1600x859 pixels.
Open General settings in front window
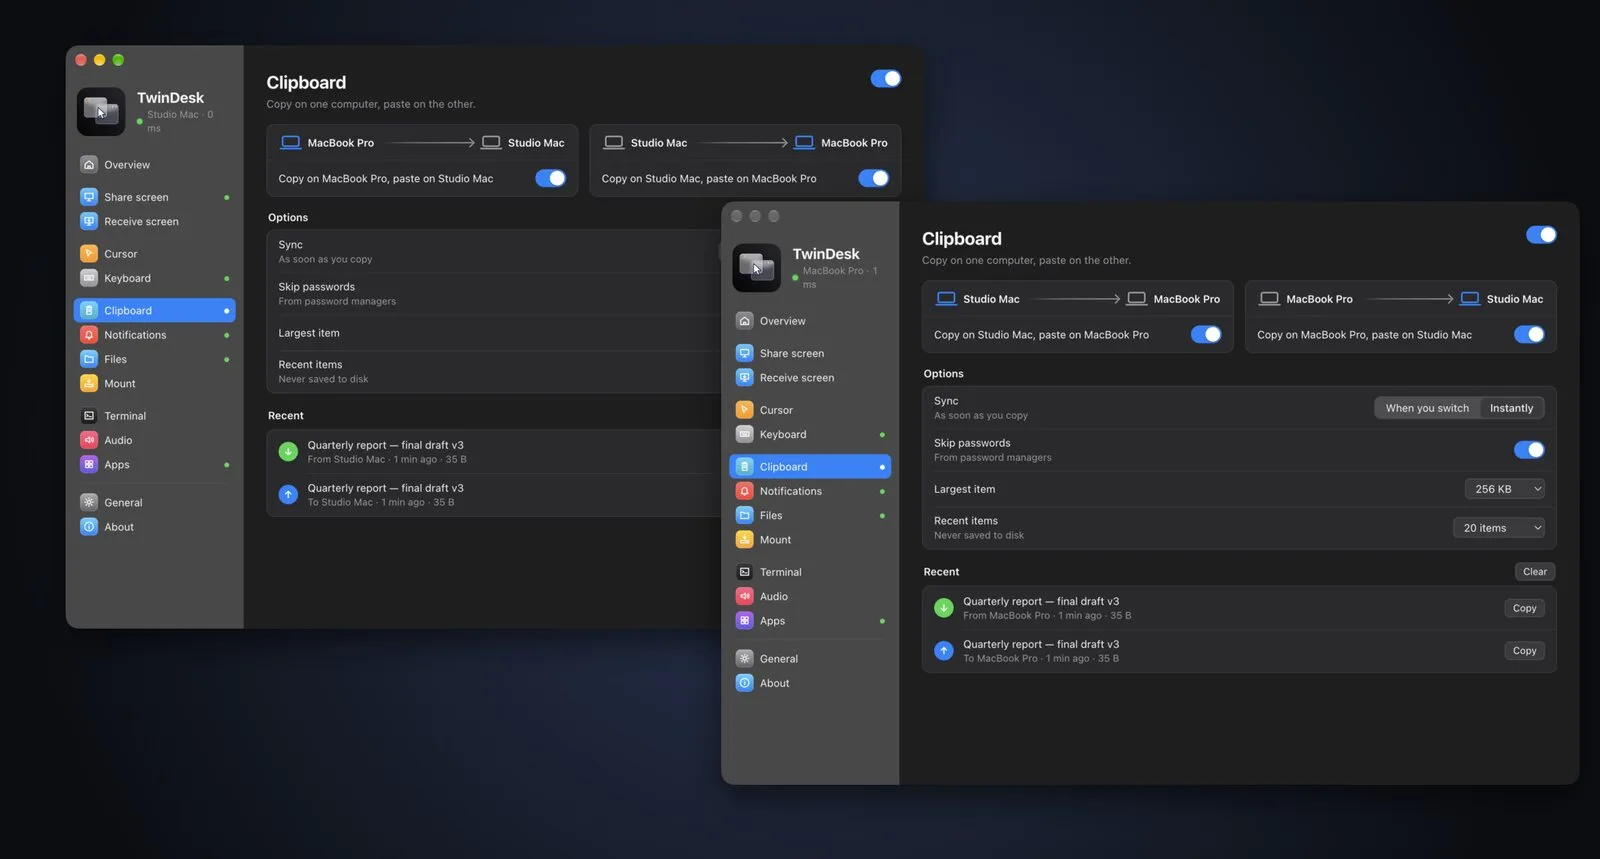point(810,659)
